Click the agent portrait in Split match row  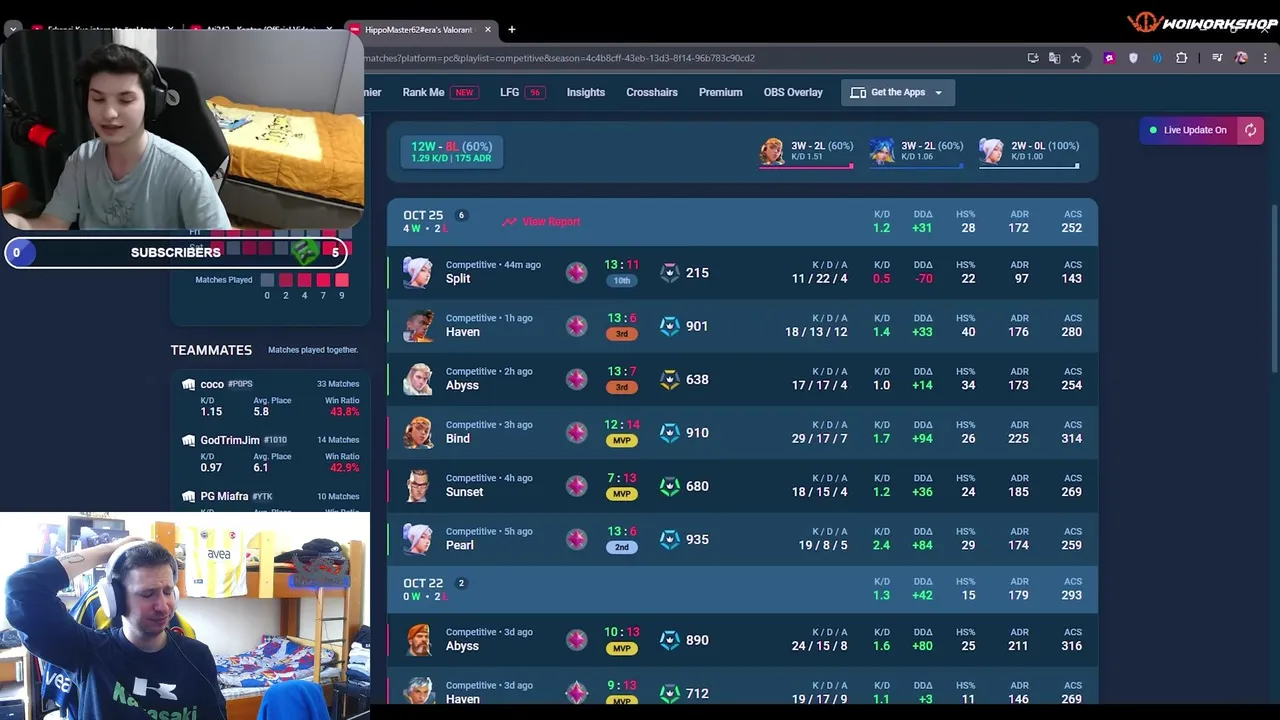pos(418,272)
